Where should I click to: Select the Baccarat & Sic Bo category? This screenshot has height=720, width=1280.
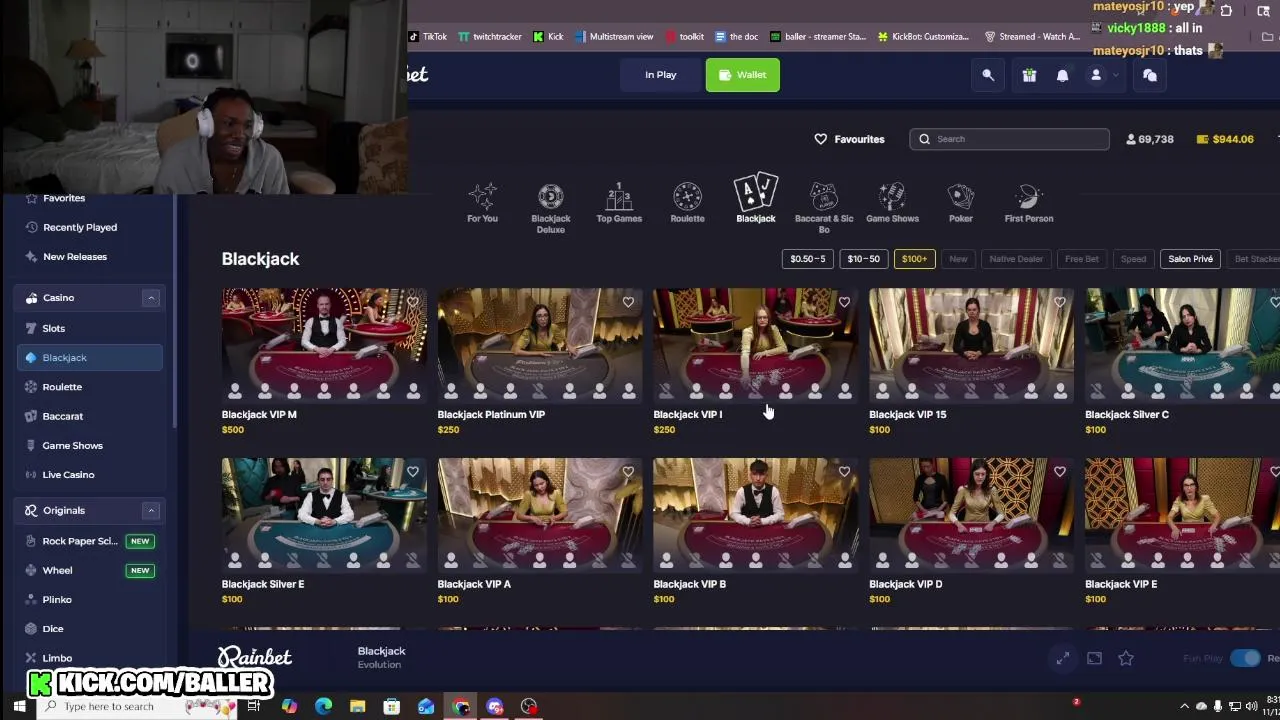click(x=824, y=208)
